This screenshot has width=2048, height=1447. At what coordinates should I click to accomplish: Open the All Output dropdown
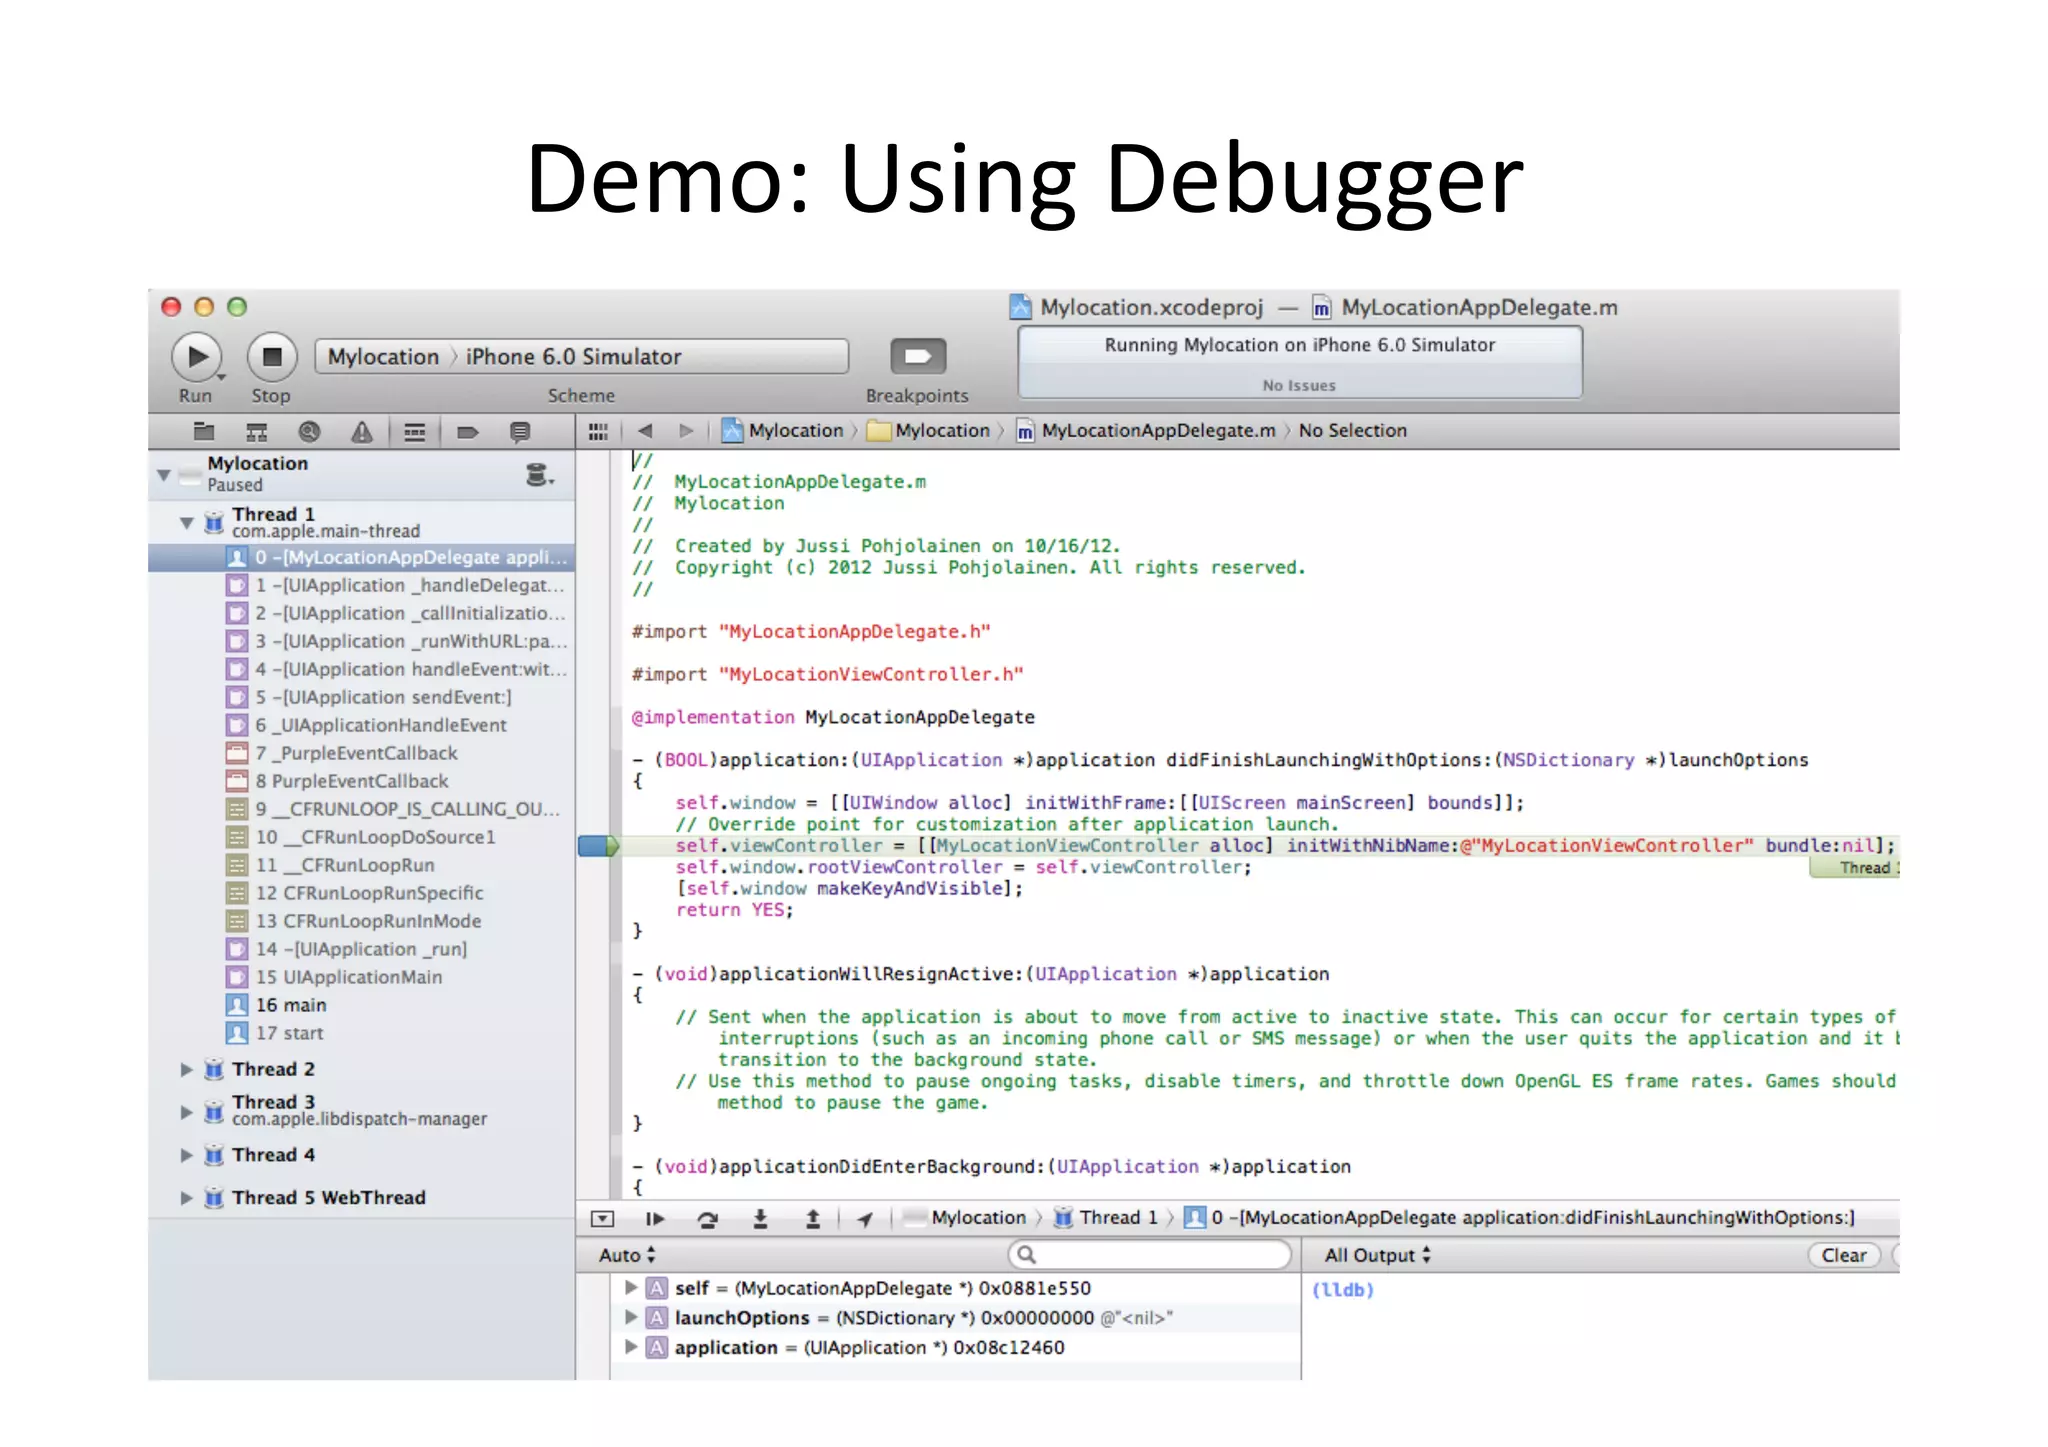point(1377,1256)
